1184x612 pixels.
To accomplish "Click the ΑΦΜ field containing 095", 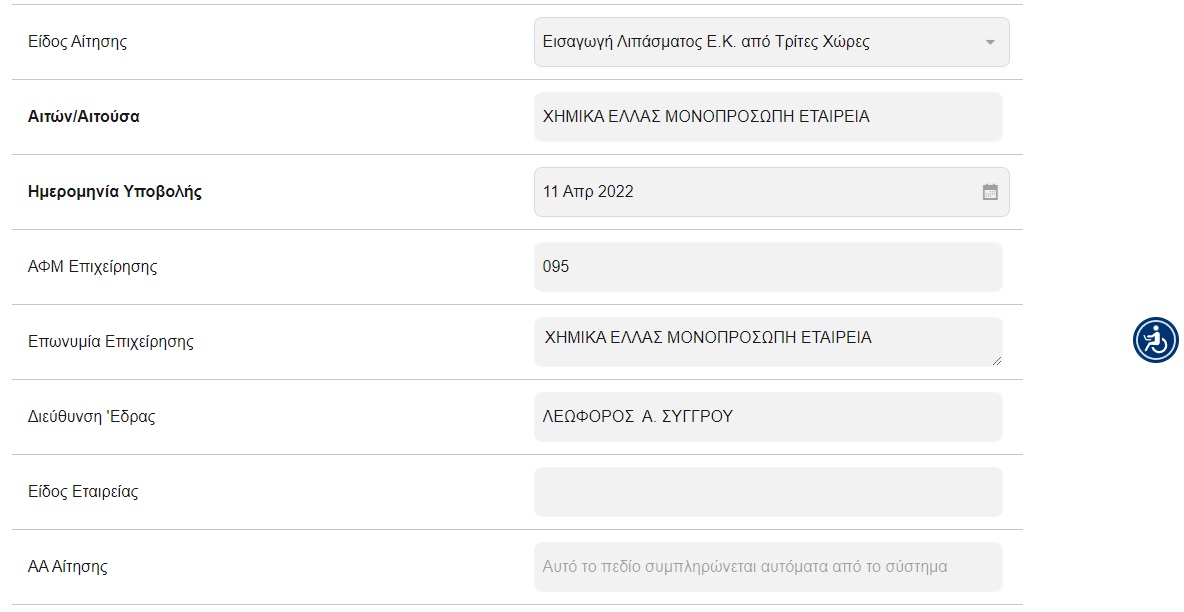I will pos(768,267).
